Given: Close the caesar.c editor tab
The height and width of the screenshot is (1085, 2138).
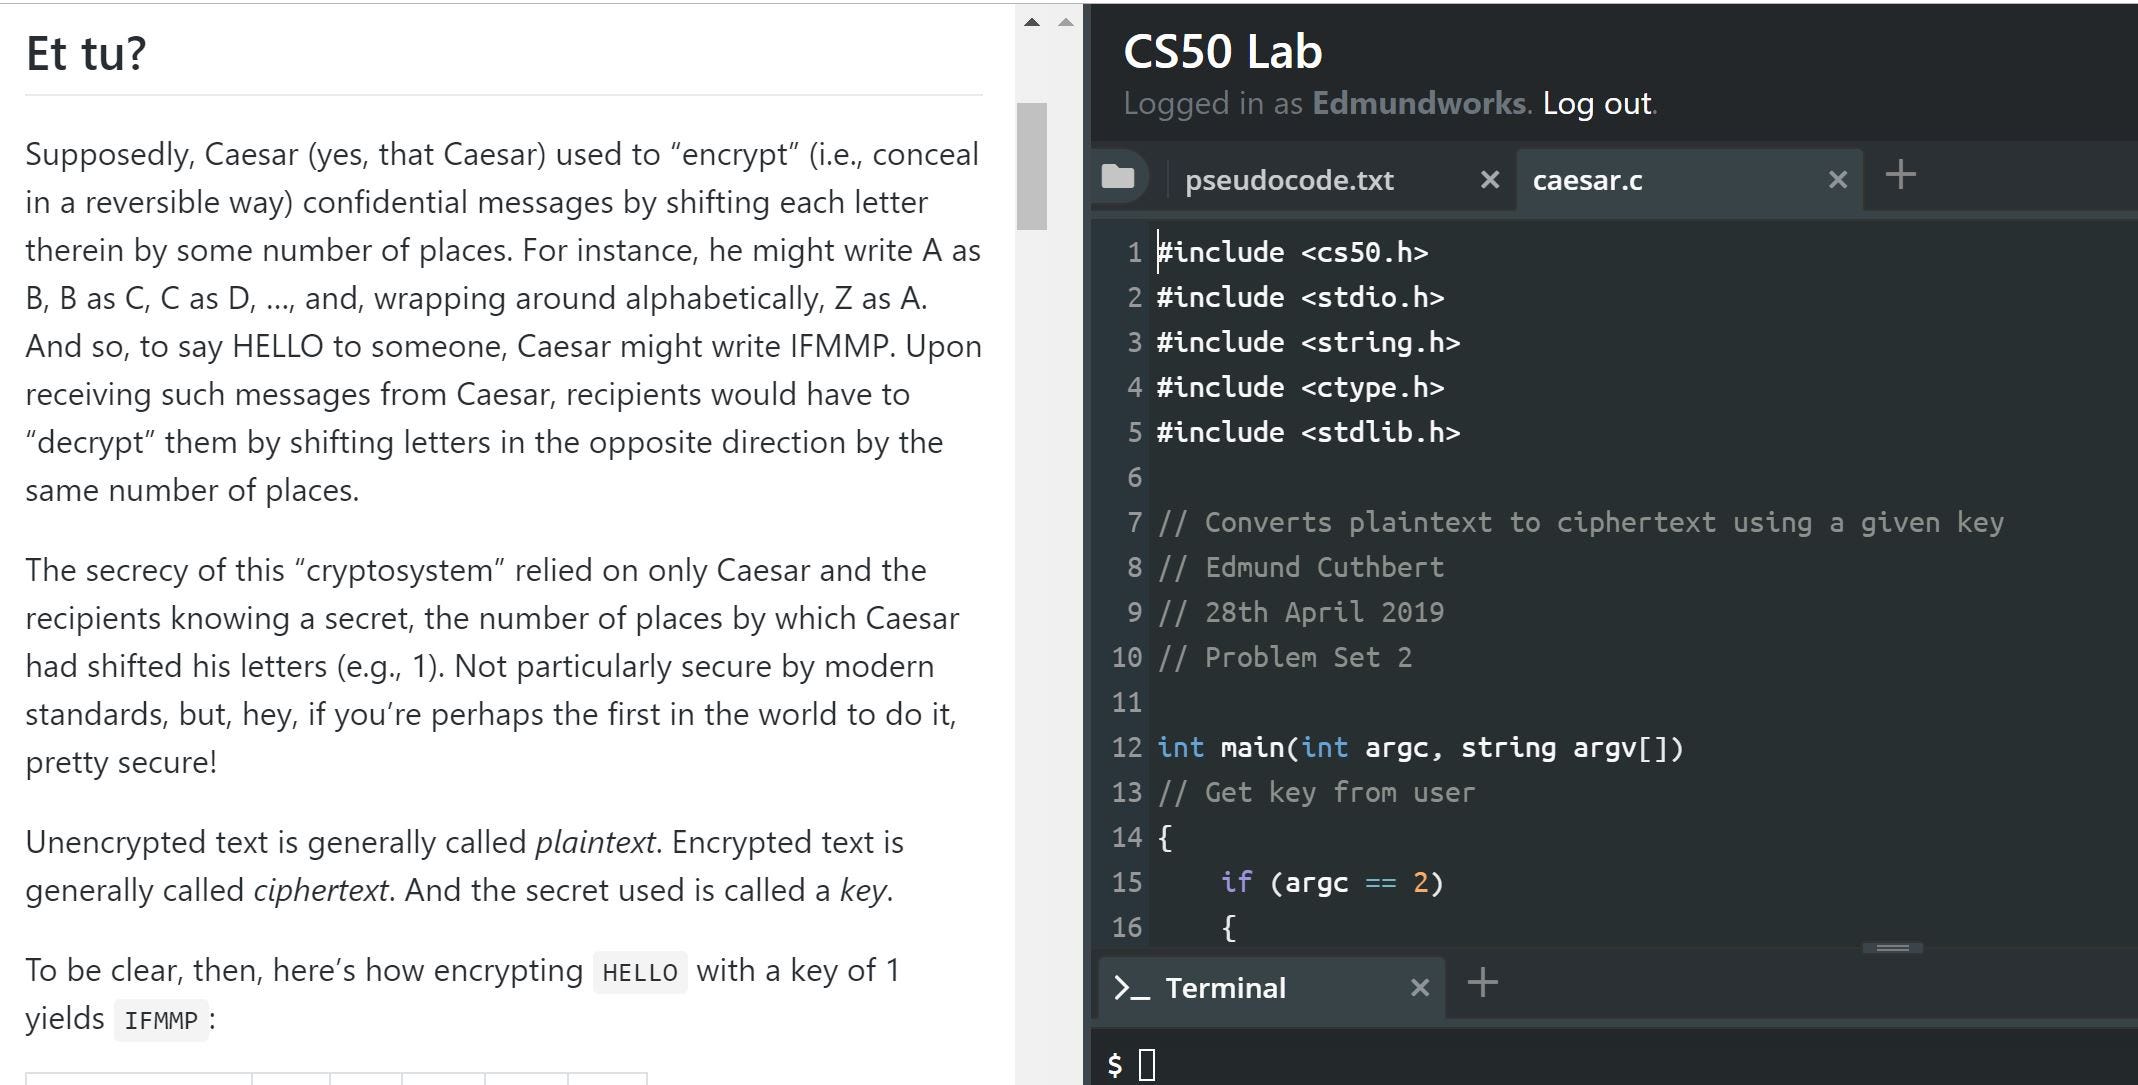Looking at the screenshot, I should pos(1837,180).
